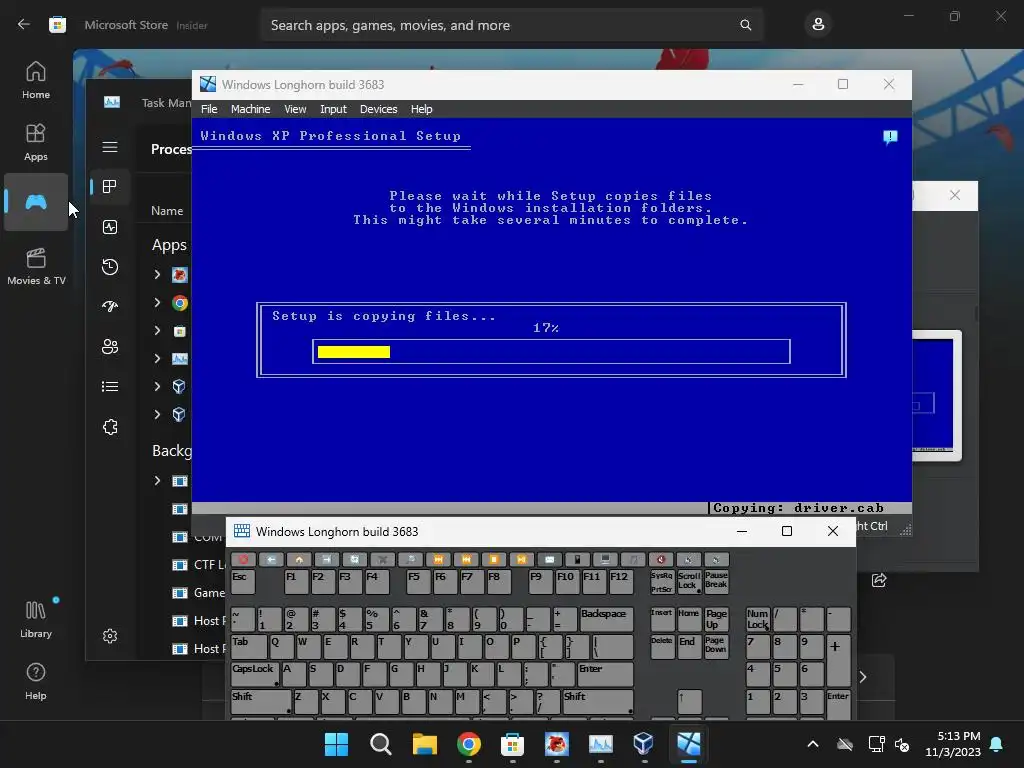
Task: Click the VM notification center icon
Action: (x=890, y=137)
